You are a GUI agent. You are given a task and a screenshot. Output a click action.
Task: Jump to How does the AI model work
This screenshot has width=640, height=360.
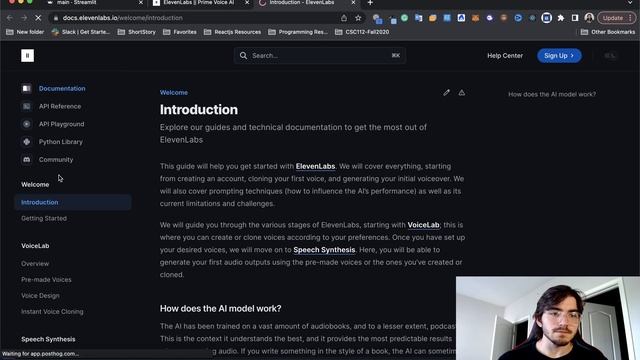tap(552, 94)
